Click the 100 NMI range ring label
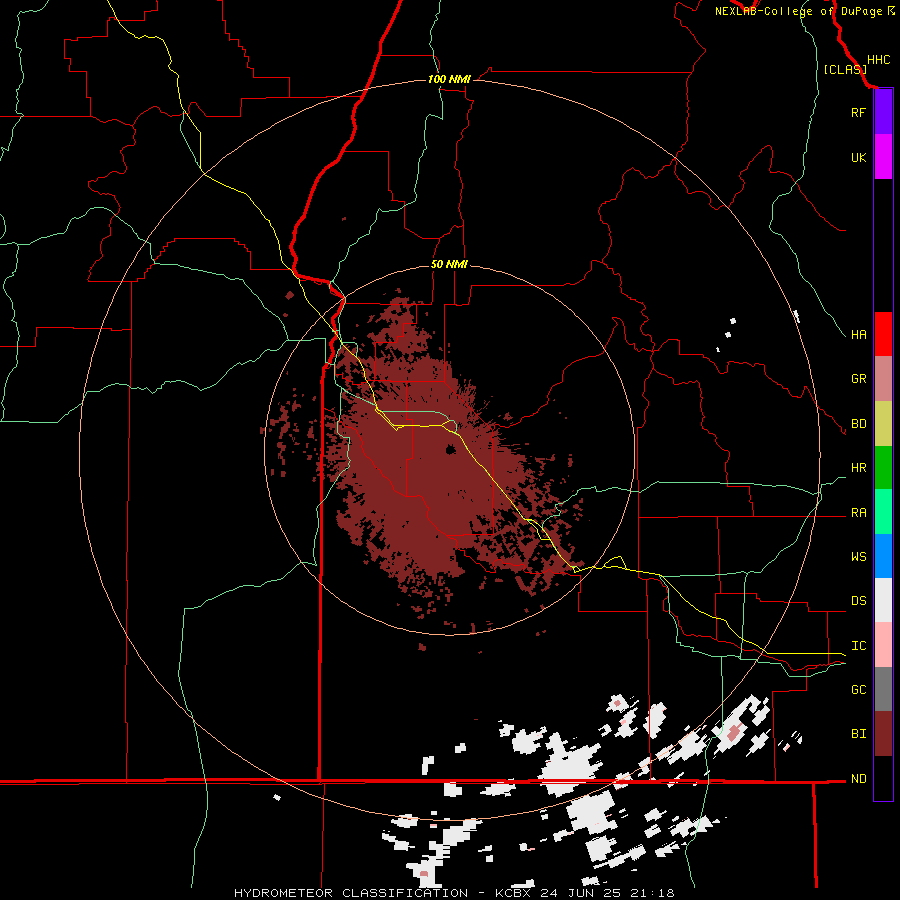The height and width of the screenshot is (900, 900). pyautogui.click(x=449, y=79)
